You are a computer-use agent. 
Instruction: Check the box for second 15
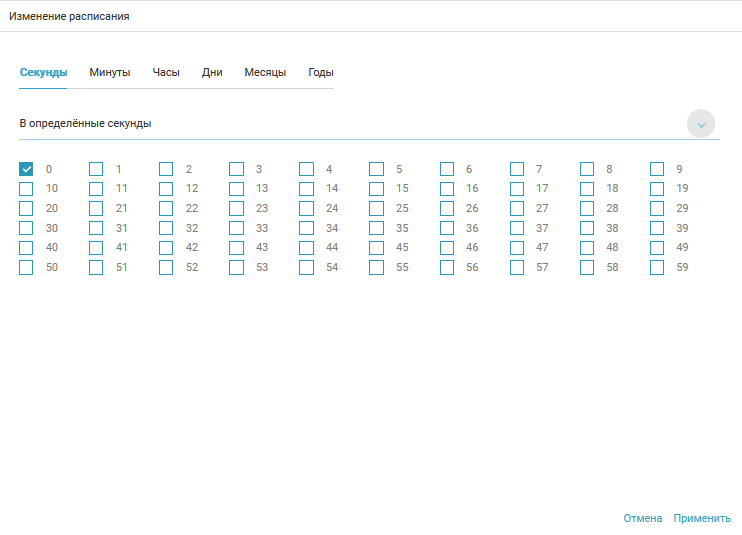click(x=376, y=188)
